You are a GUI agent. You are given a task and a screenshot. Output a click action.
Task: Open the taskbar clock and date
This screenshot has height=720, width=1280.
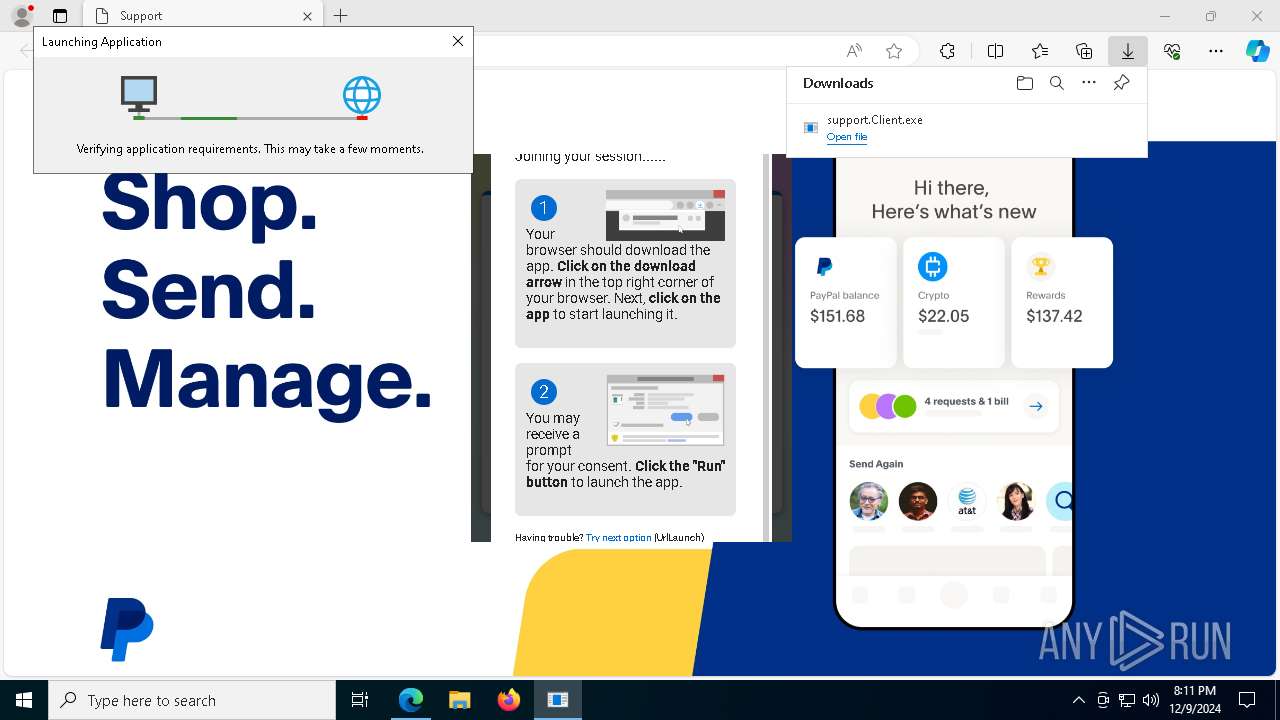(1194, 700)
